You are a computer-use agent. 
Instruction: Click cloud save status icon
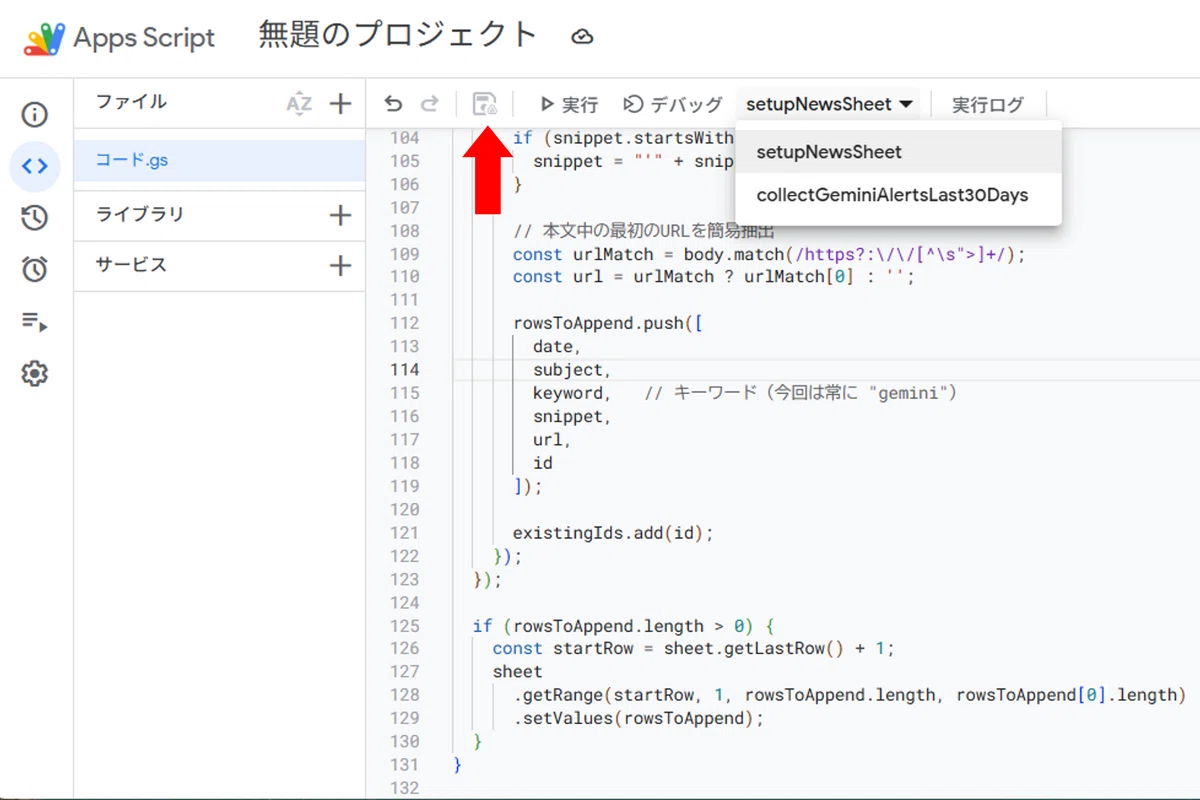(582, 37)
